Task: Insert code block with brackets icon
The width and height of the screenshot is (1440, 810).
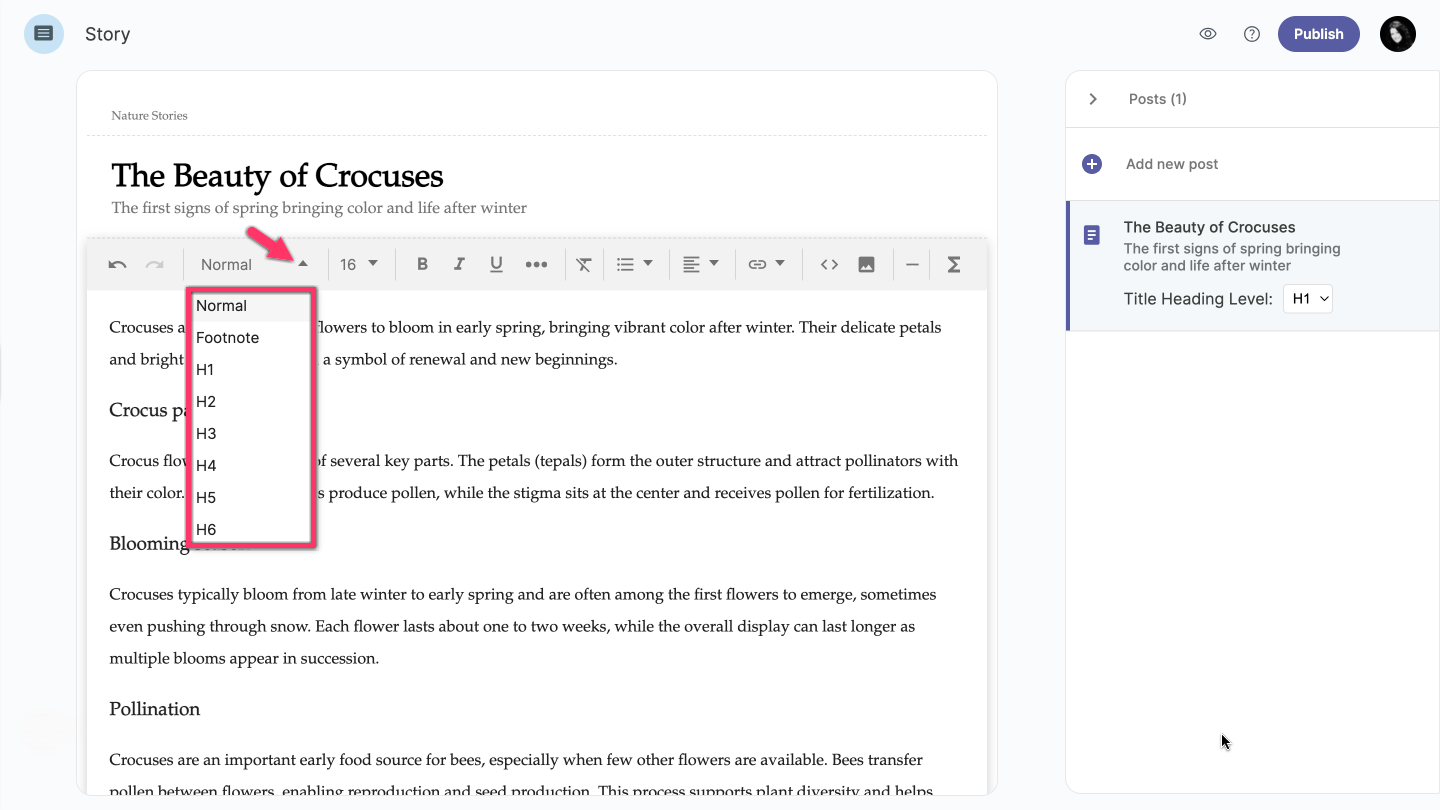Action: click(x=829, y=264)
